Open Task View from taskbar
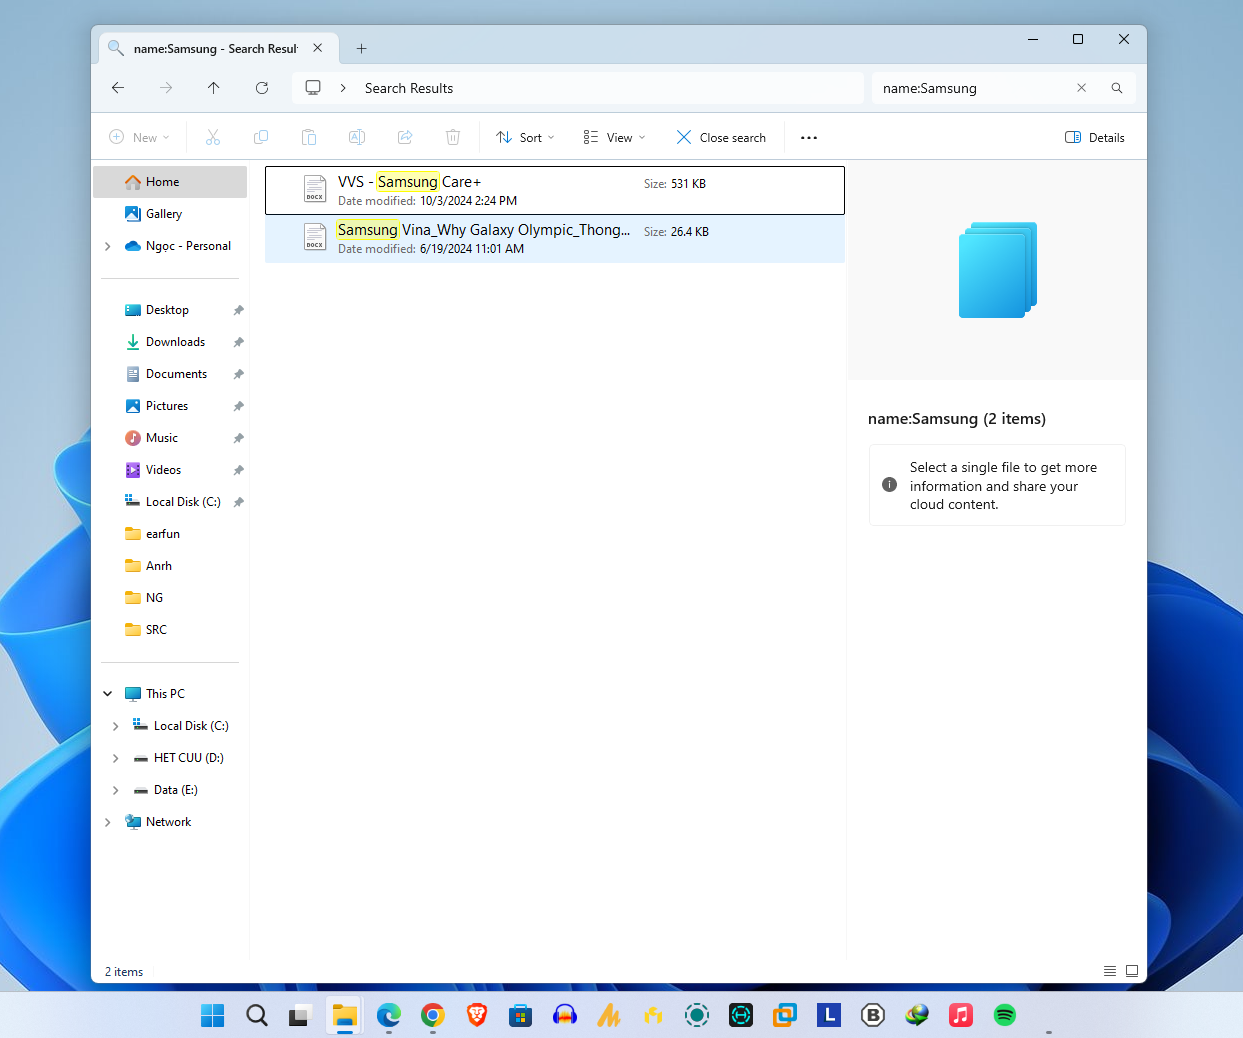 click(x=301, y=1015)
